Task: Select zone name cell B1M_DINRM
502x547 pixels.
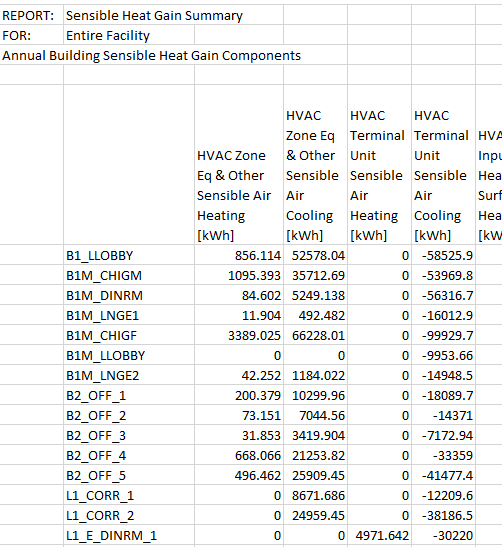Action: [129, 295]
